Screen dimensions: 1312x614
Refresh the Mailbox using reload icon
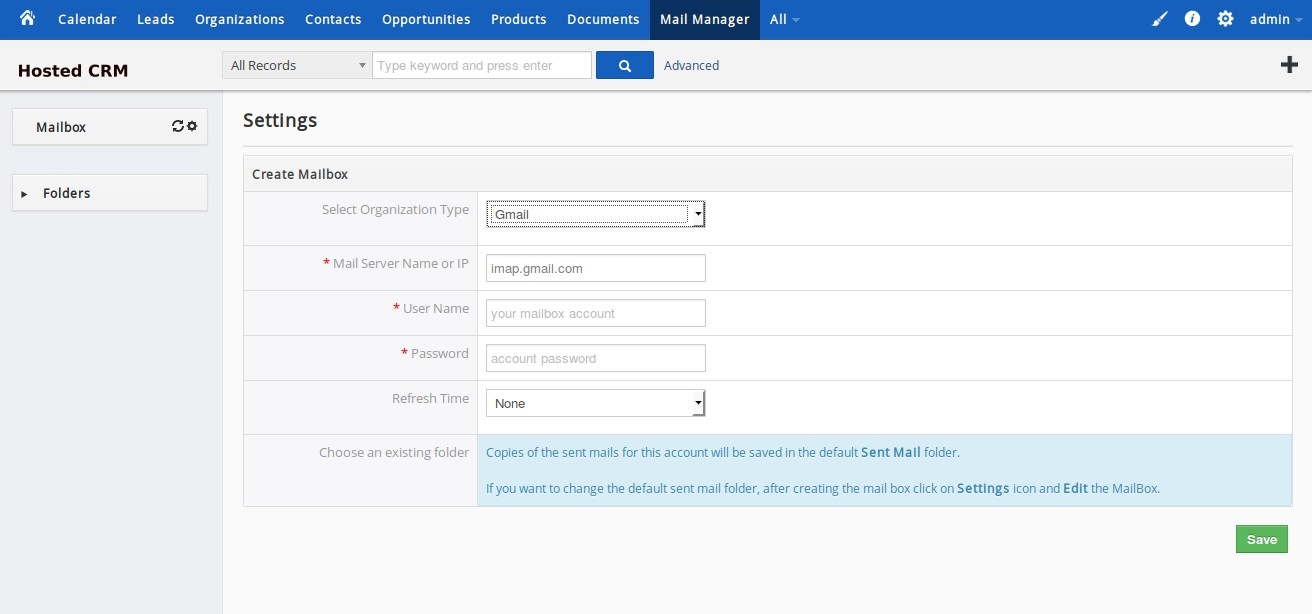[178, 127]
